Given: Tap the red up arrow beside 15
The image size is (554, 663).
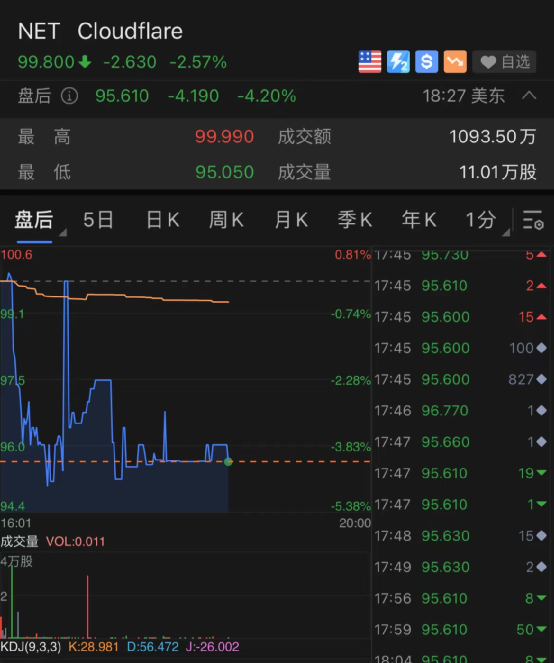Looking at the screenshot, I should pos(541,317).
